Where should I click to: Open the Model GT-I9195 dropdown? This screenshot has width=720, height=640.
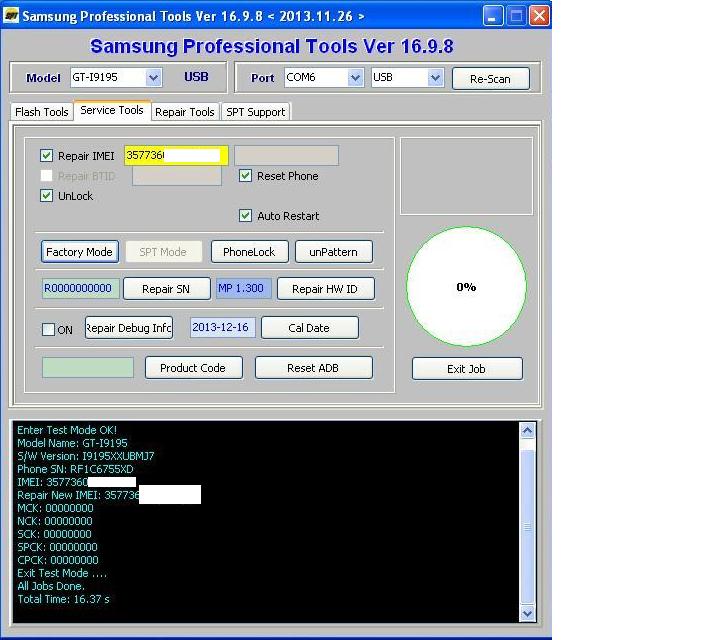tap(154, 78)
